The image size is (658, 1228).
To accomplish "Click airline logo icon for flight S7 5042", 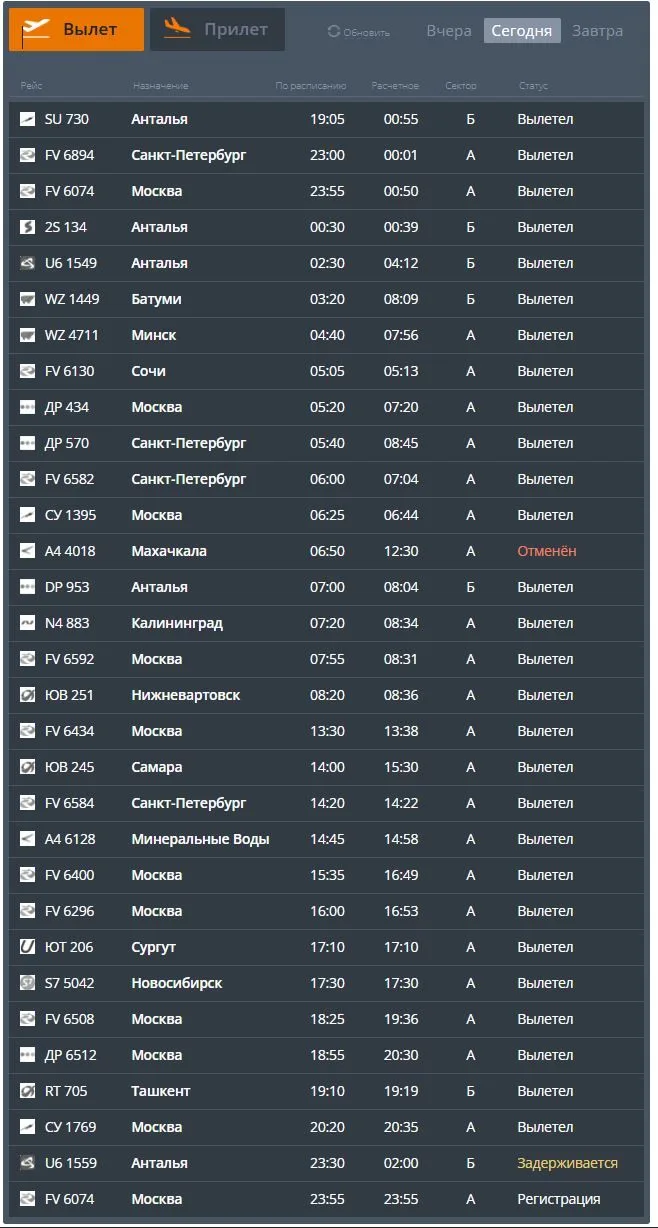I will pos(28,983).
